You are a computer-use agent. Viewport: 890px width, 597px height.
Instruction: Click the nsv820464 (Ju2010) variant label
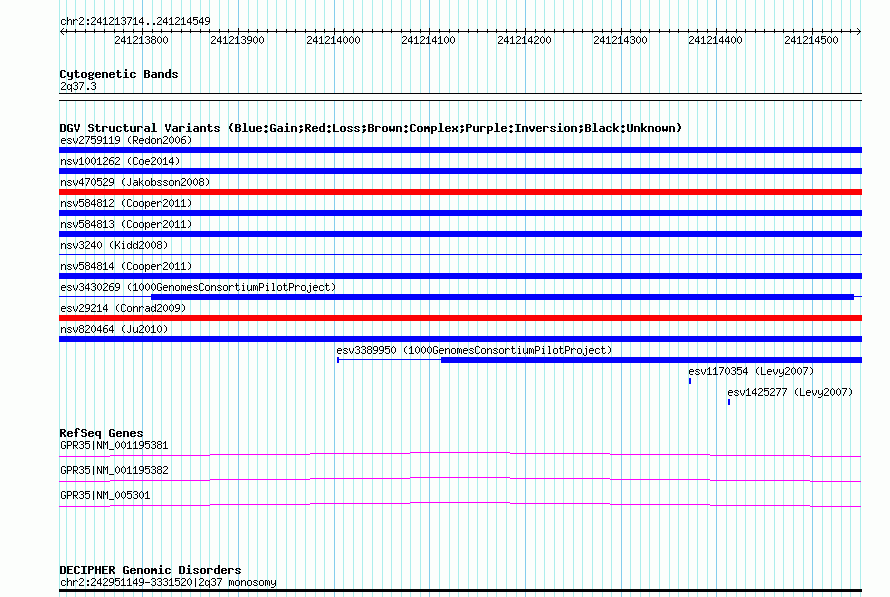(x=114, y=329)
